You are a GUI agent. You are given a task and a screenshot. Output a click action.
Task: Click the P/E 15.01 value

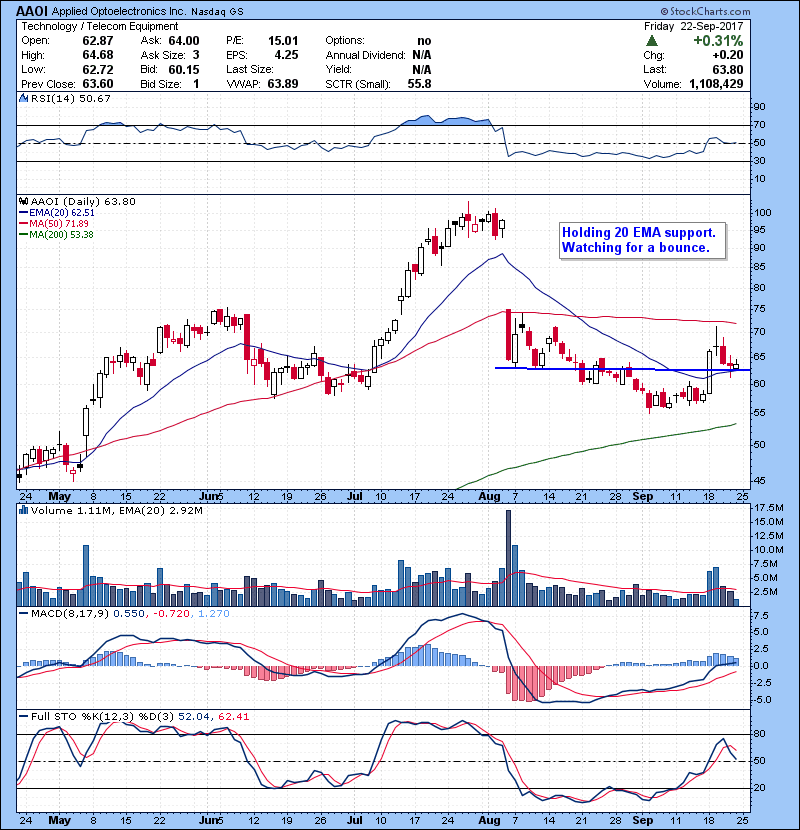[x=283, y=41]
